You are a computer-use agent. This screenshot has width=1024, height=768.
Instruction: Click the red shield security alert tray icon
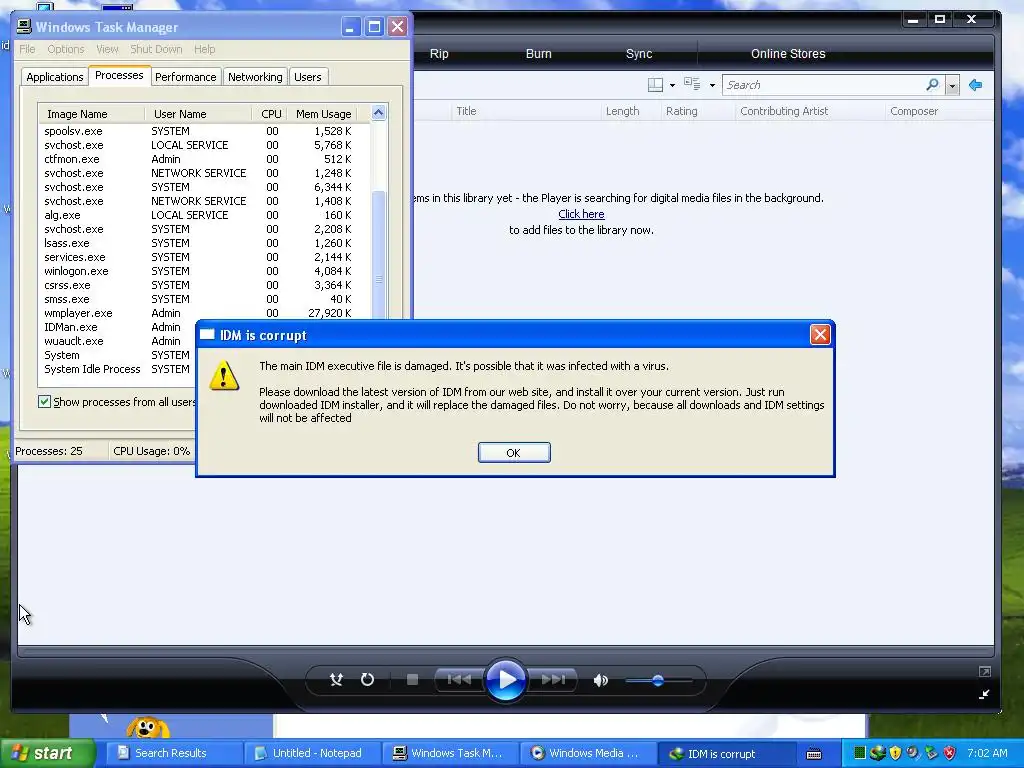[x=950, y=753]
